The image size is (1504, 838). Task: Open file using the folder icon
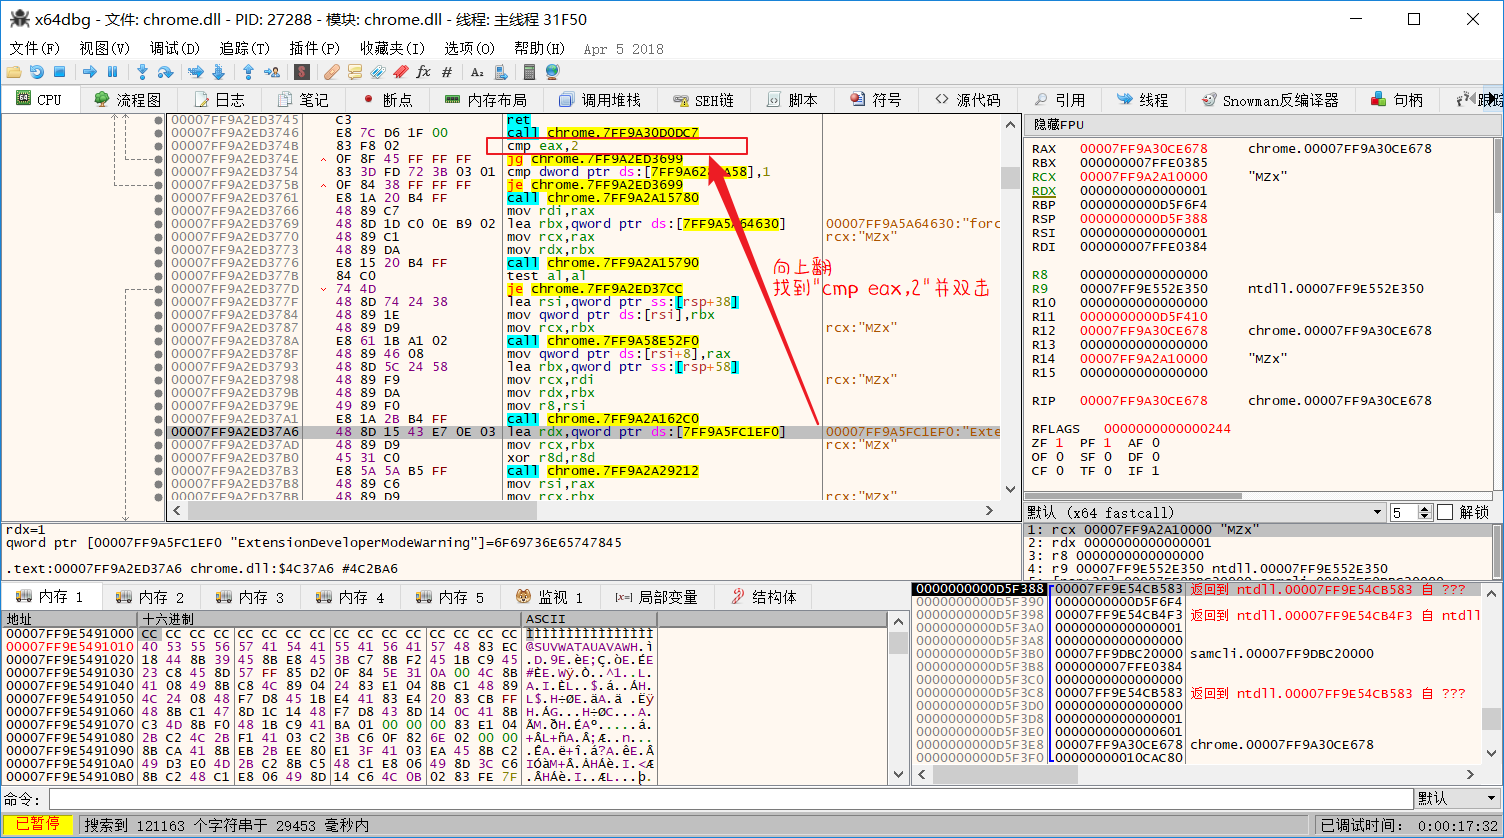(14, 72)
